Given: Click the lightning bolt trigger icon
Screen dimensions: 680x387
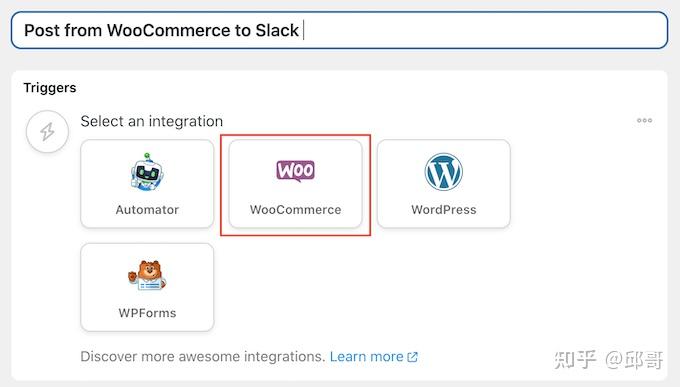Looking at the screenshot, I should tap(47, 131).
